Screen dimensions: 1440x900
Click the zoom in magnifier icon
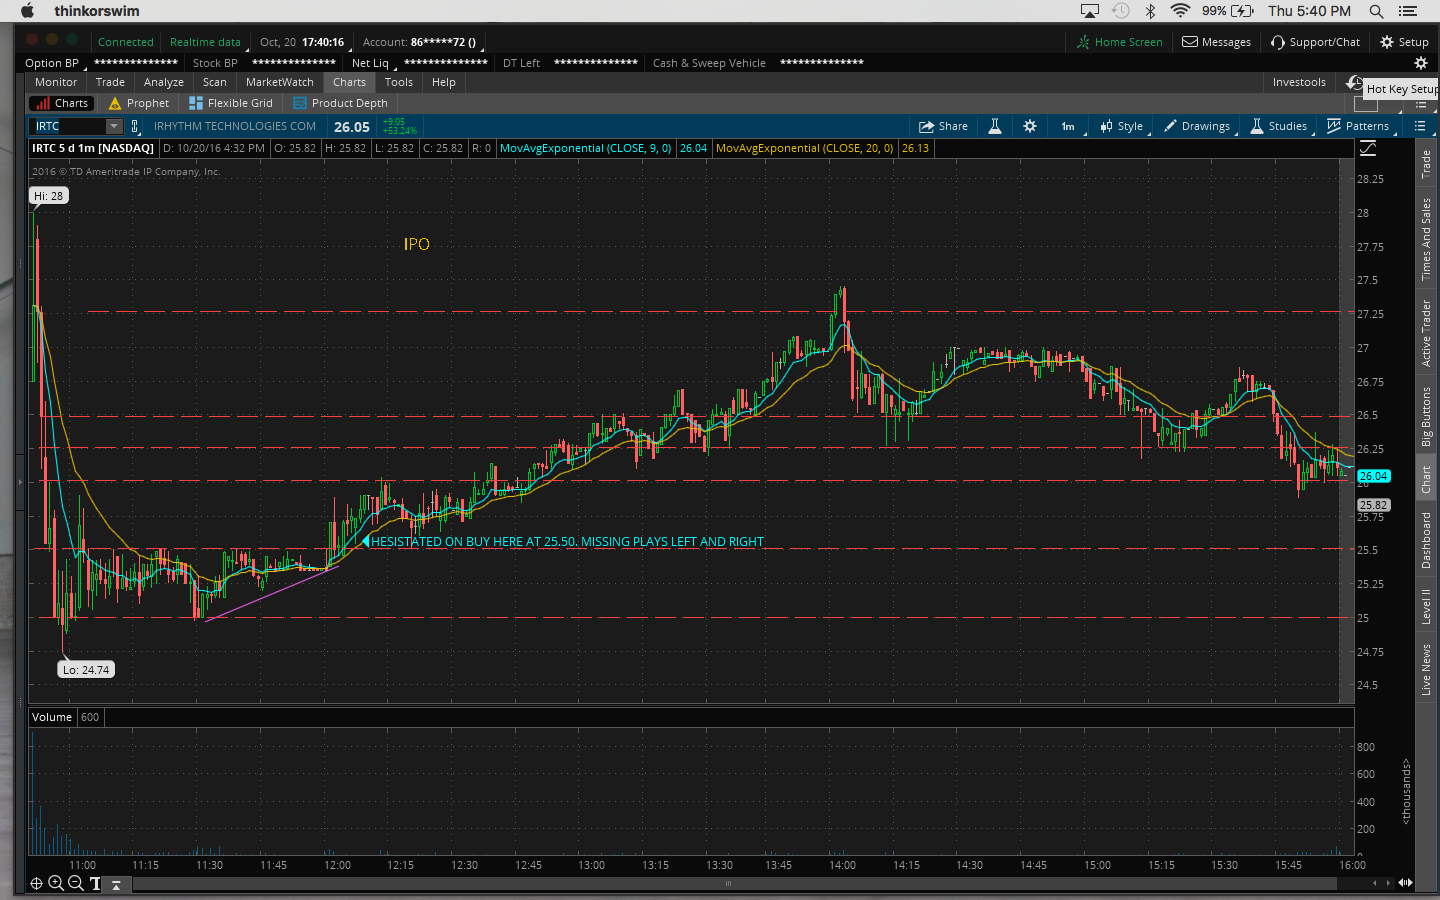[x=56, y=883]
